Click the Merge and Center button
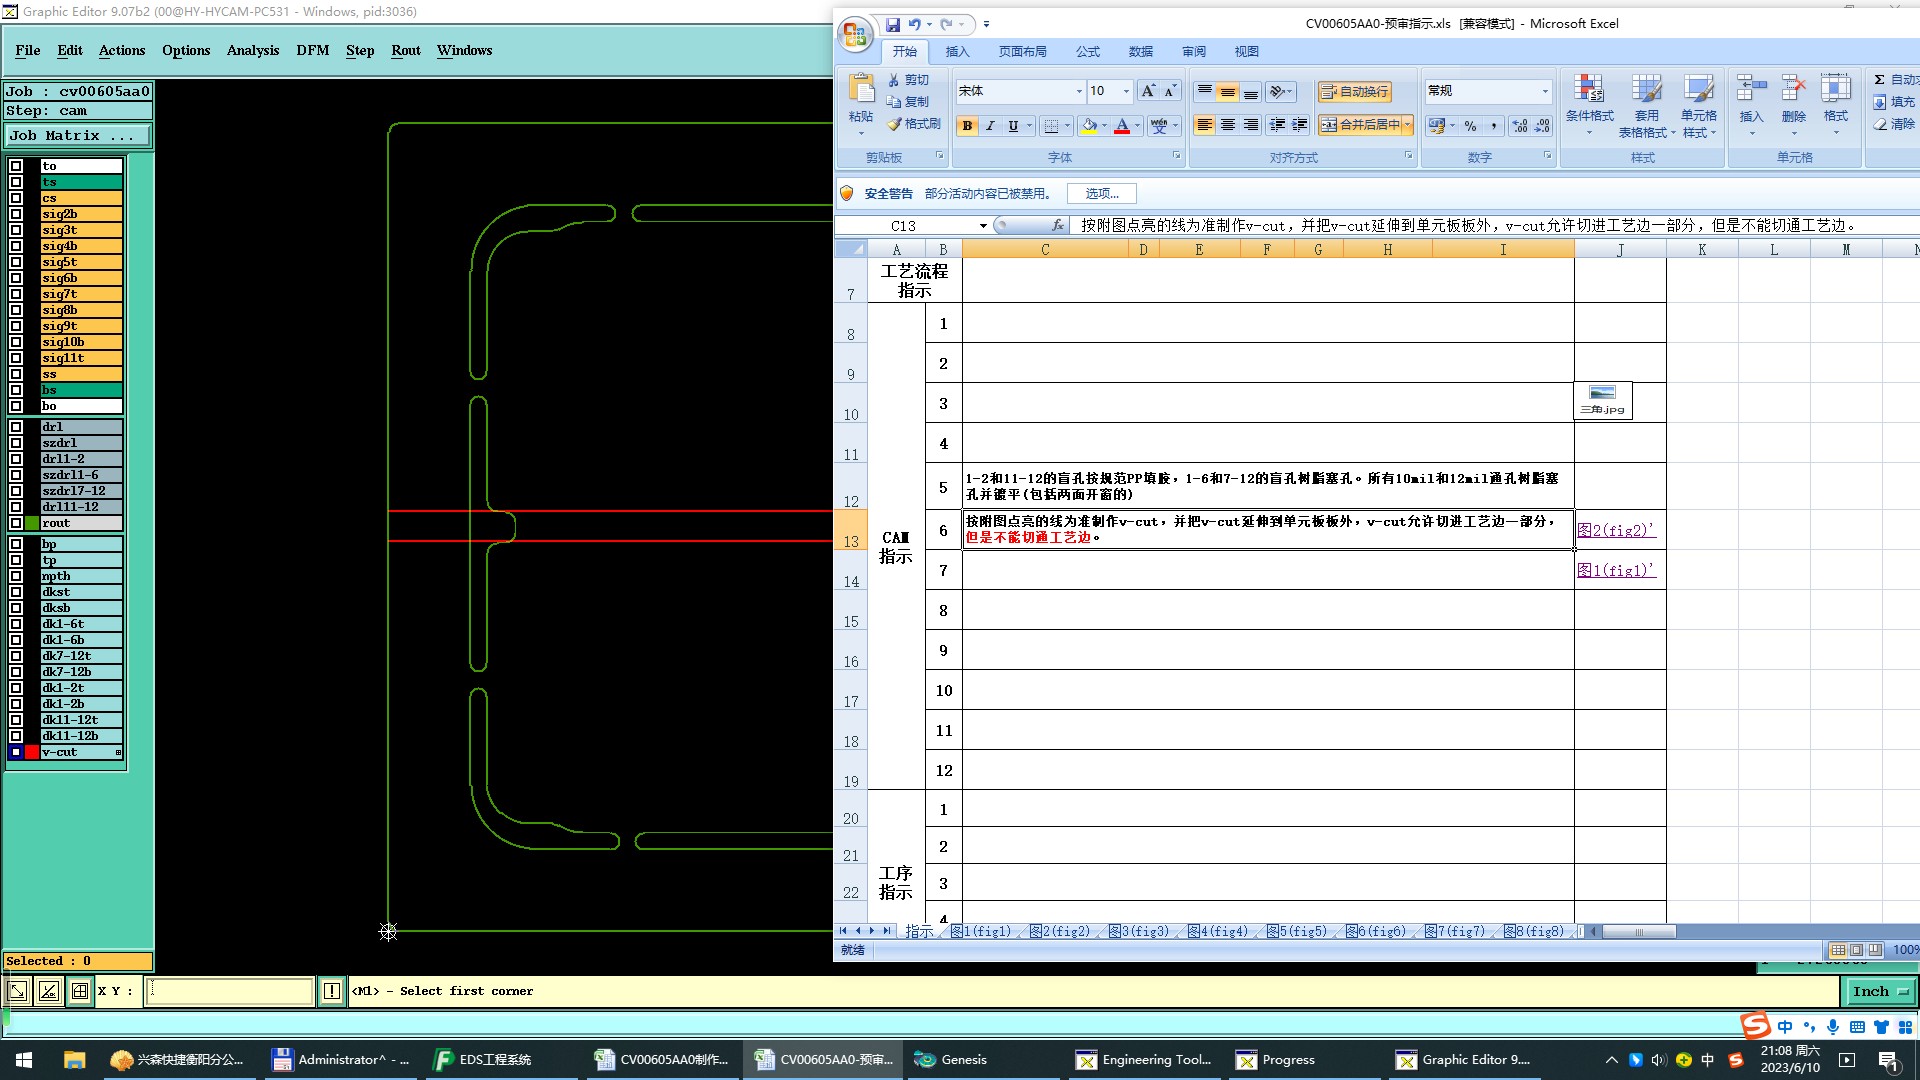 point(1359,125)
